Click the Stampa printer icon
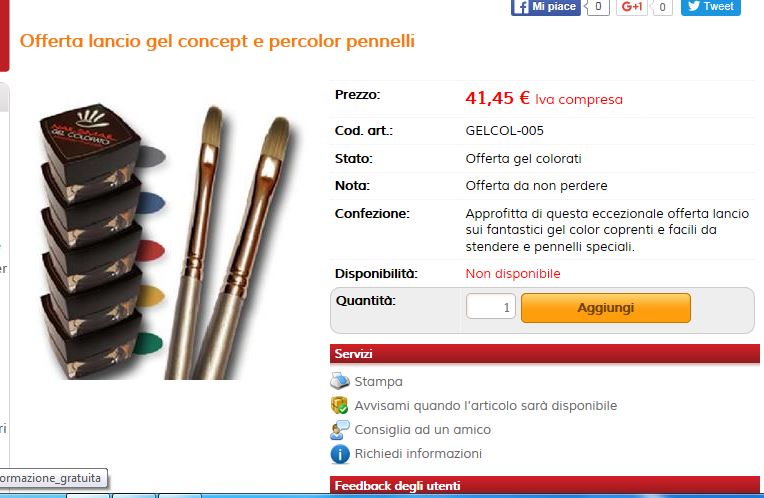 pyautogui.click(x=340, y=381)
